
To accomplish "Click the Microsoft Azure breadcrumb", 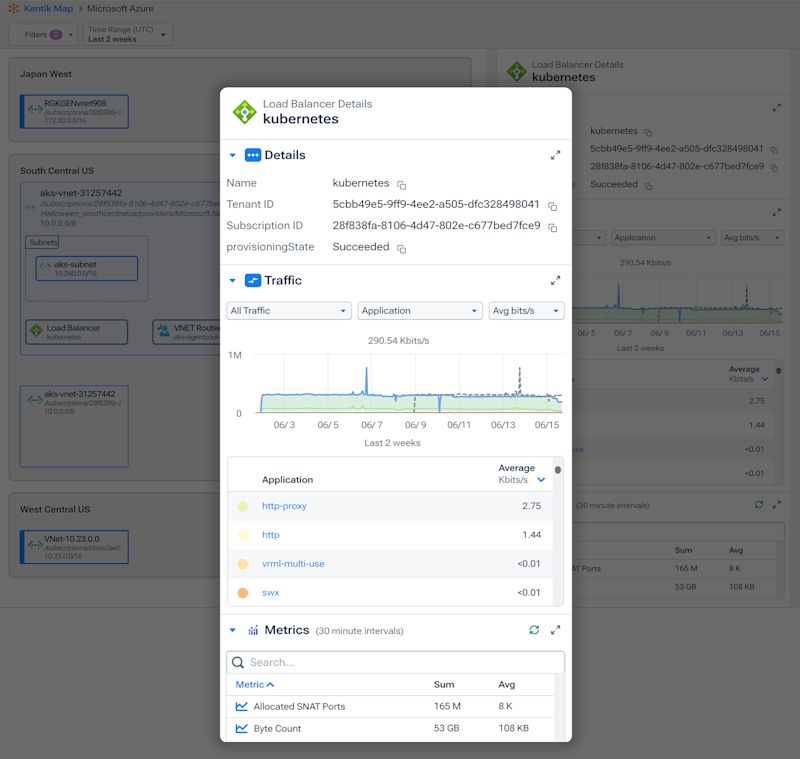I will click(120, 9).
